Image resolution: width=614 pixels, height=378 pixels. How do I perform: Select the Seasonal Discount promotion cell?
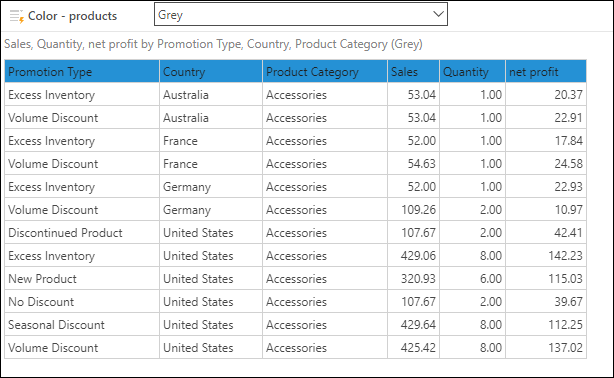pyautogui.click(x=82, y=325)
